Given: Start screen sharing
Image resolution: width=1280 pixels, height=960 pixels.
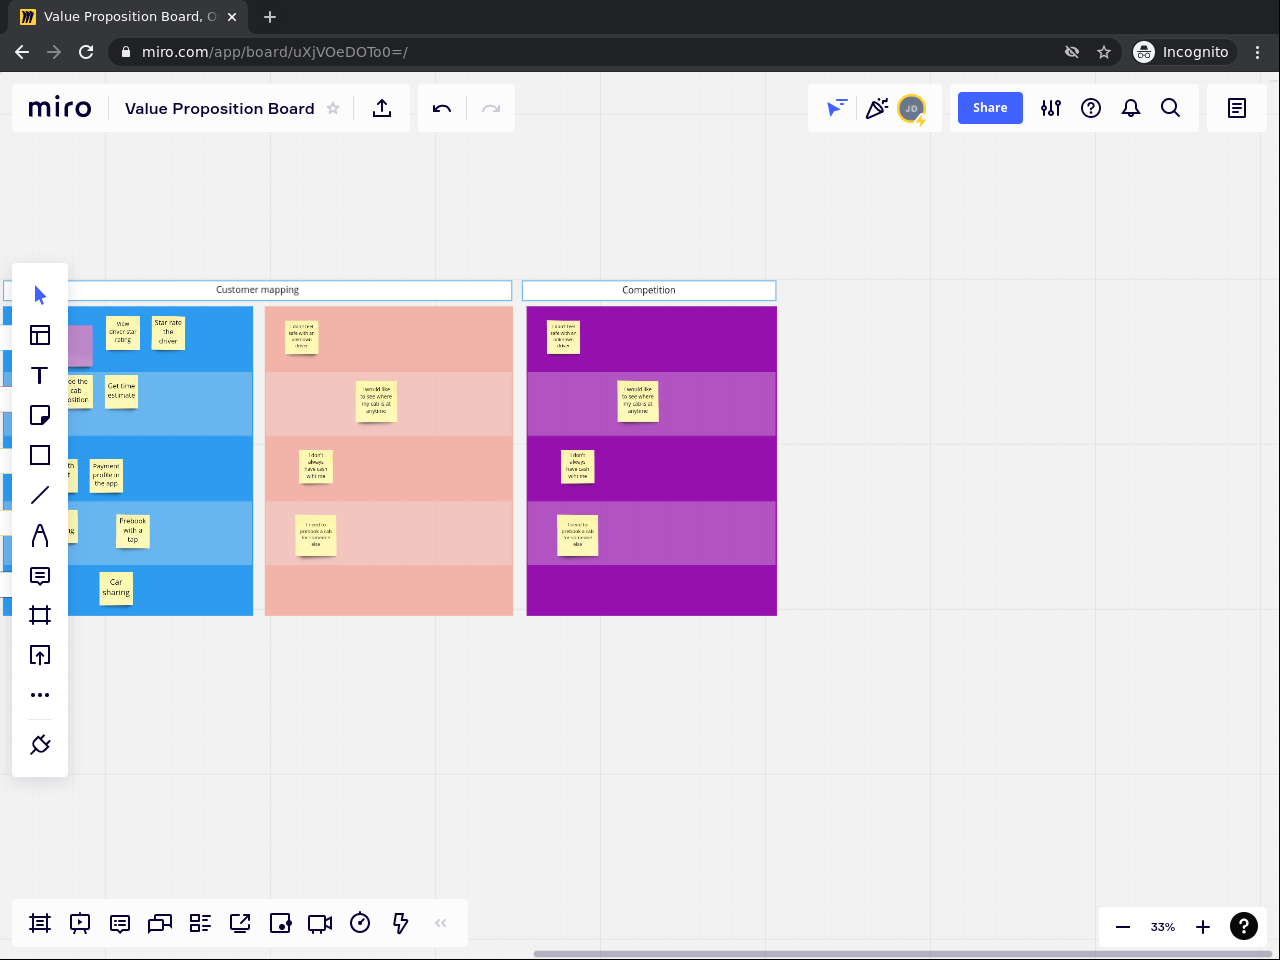Looking at the screenshot, I should [x=240, y=923].
